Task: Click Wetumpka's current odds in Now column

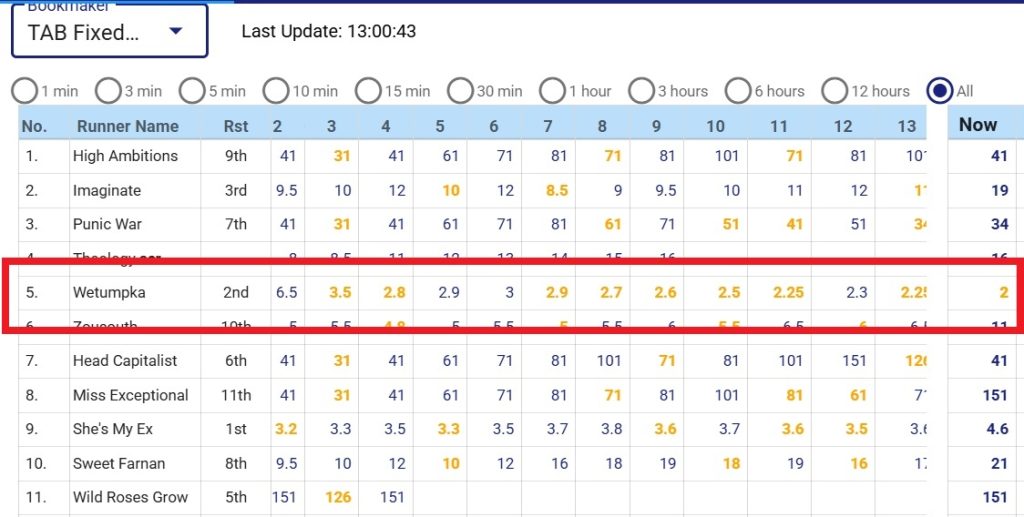Action: [x=1001, y=294]
